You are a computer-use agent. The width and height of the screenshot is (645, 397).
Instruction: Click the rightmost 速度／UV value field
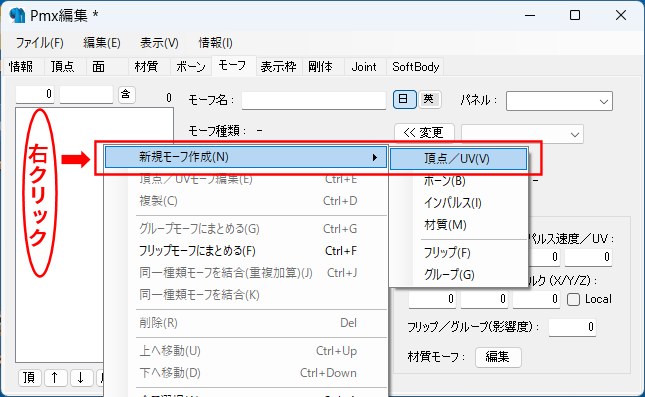coord(588,257)
